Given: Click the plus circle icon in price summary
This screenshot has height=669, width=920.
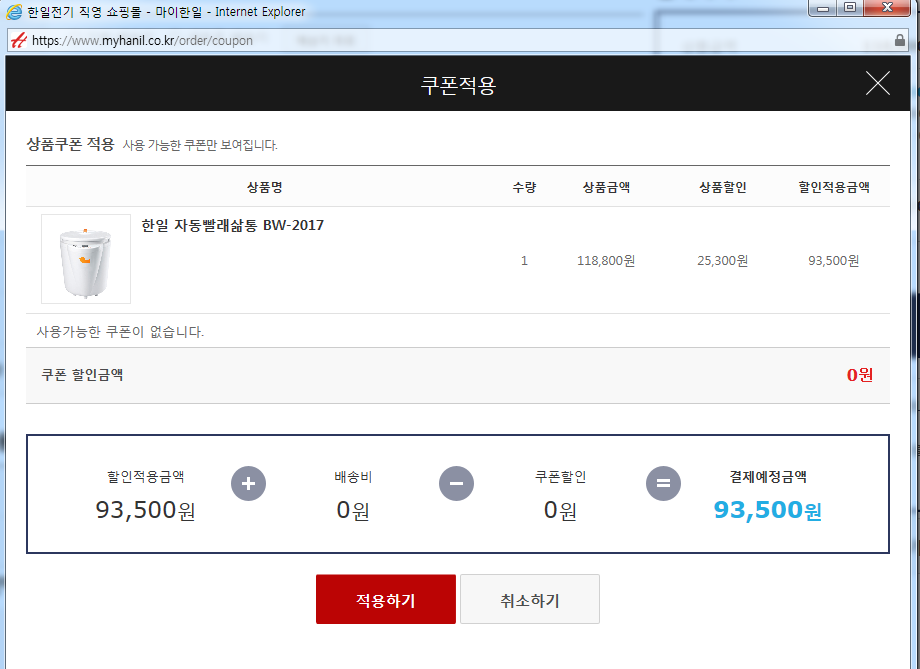Looking at the screenshot, I should click(x=248, y=484).
